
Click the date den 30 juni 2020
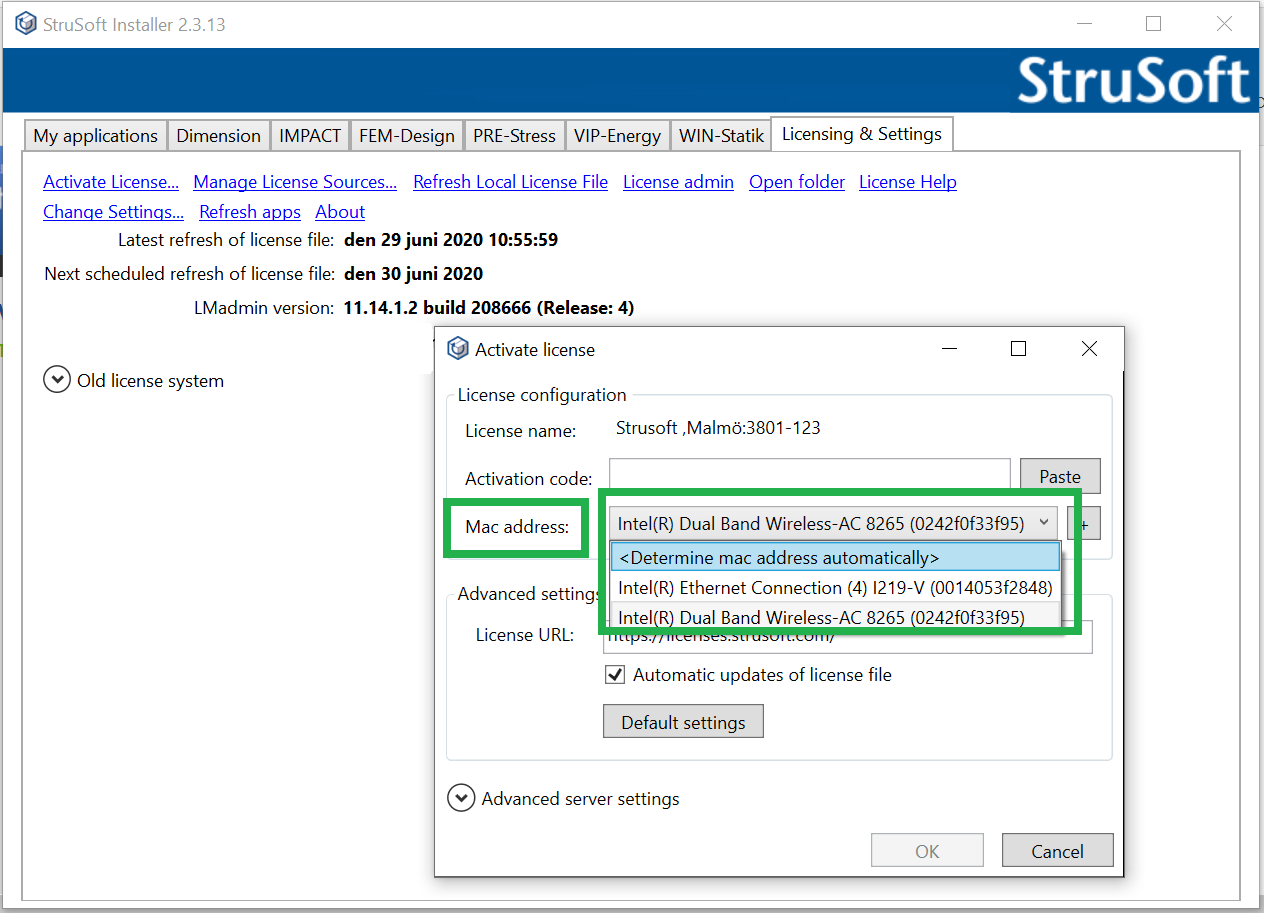(414, 274)
